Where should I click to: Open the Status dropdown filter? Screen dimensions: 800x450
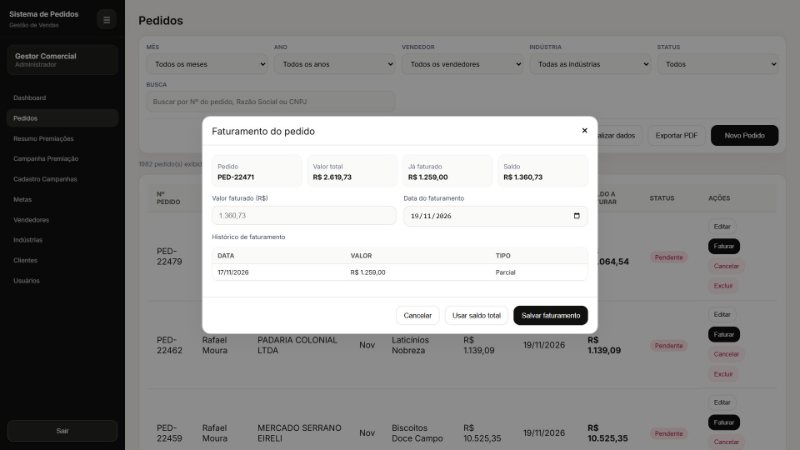718,64
